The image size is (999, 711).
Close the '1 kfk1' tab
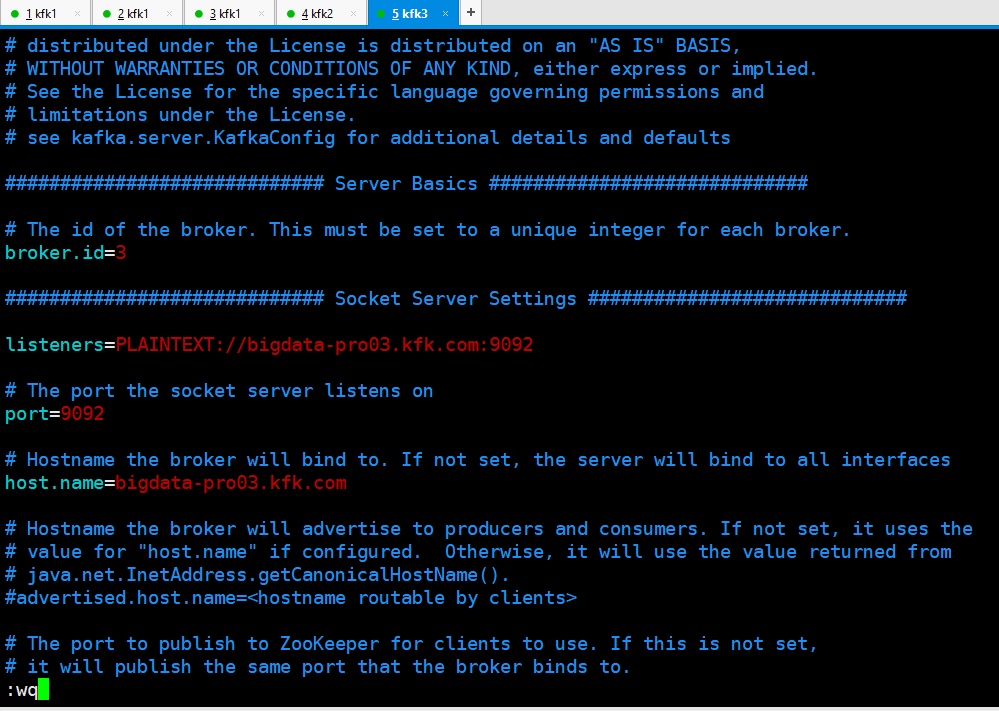pos(78,13)
